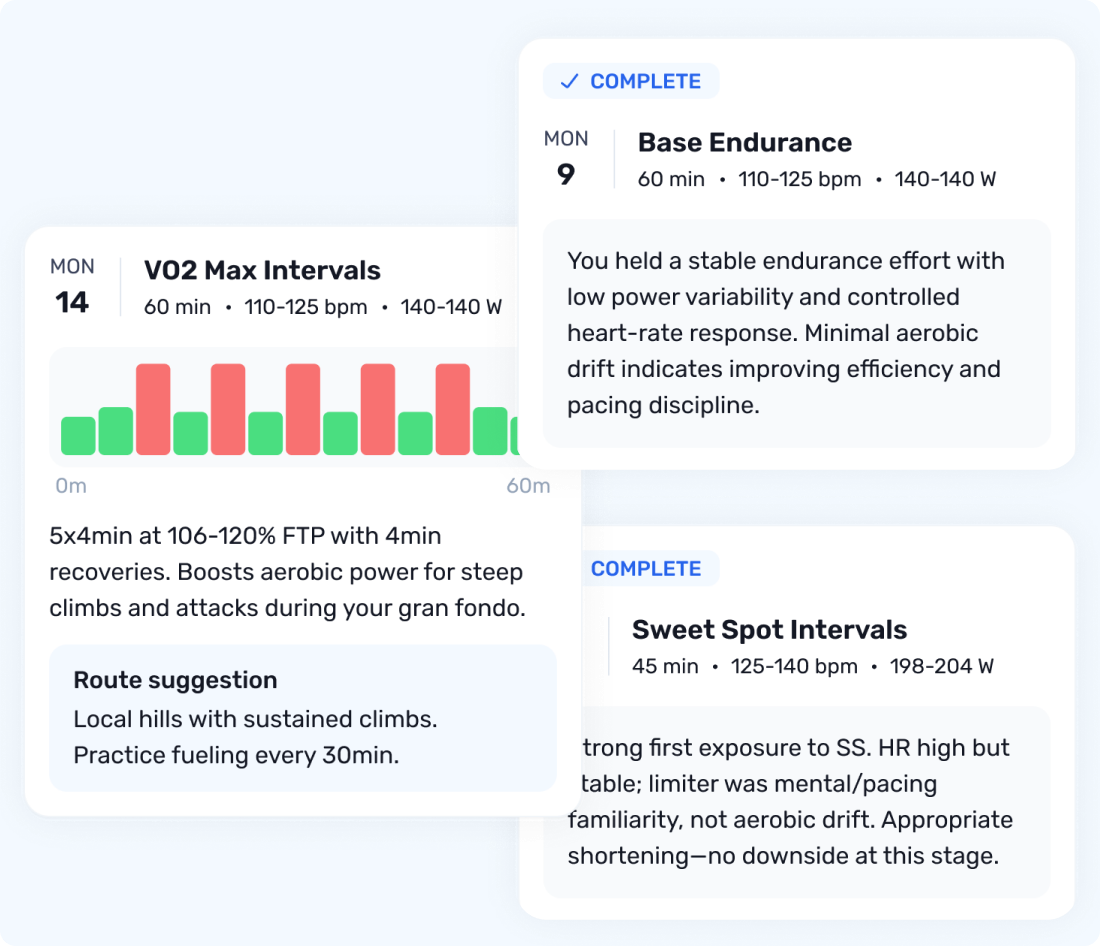
Task: Select the MON 14 date label
Action: [x=73, y=287]
